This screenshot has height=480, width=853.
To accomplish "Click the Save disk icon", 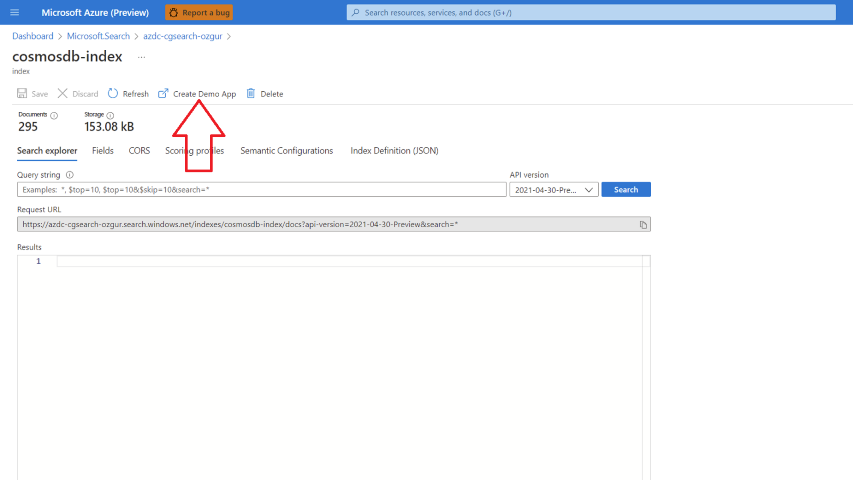I will point(22,93).
